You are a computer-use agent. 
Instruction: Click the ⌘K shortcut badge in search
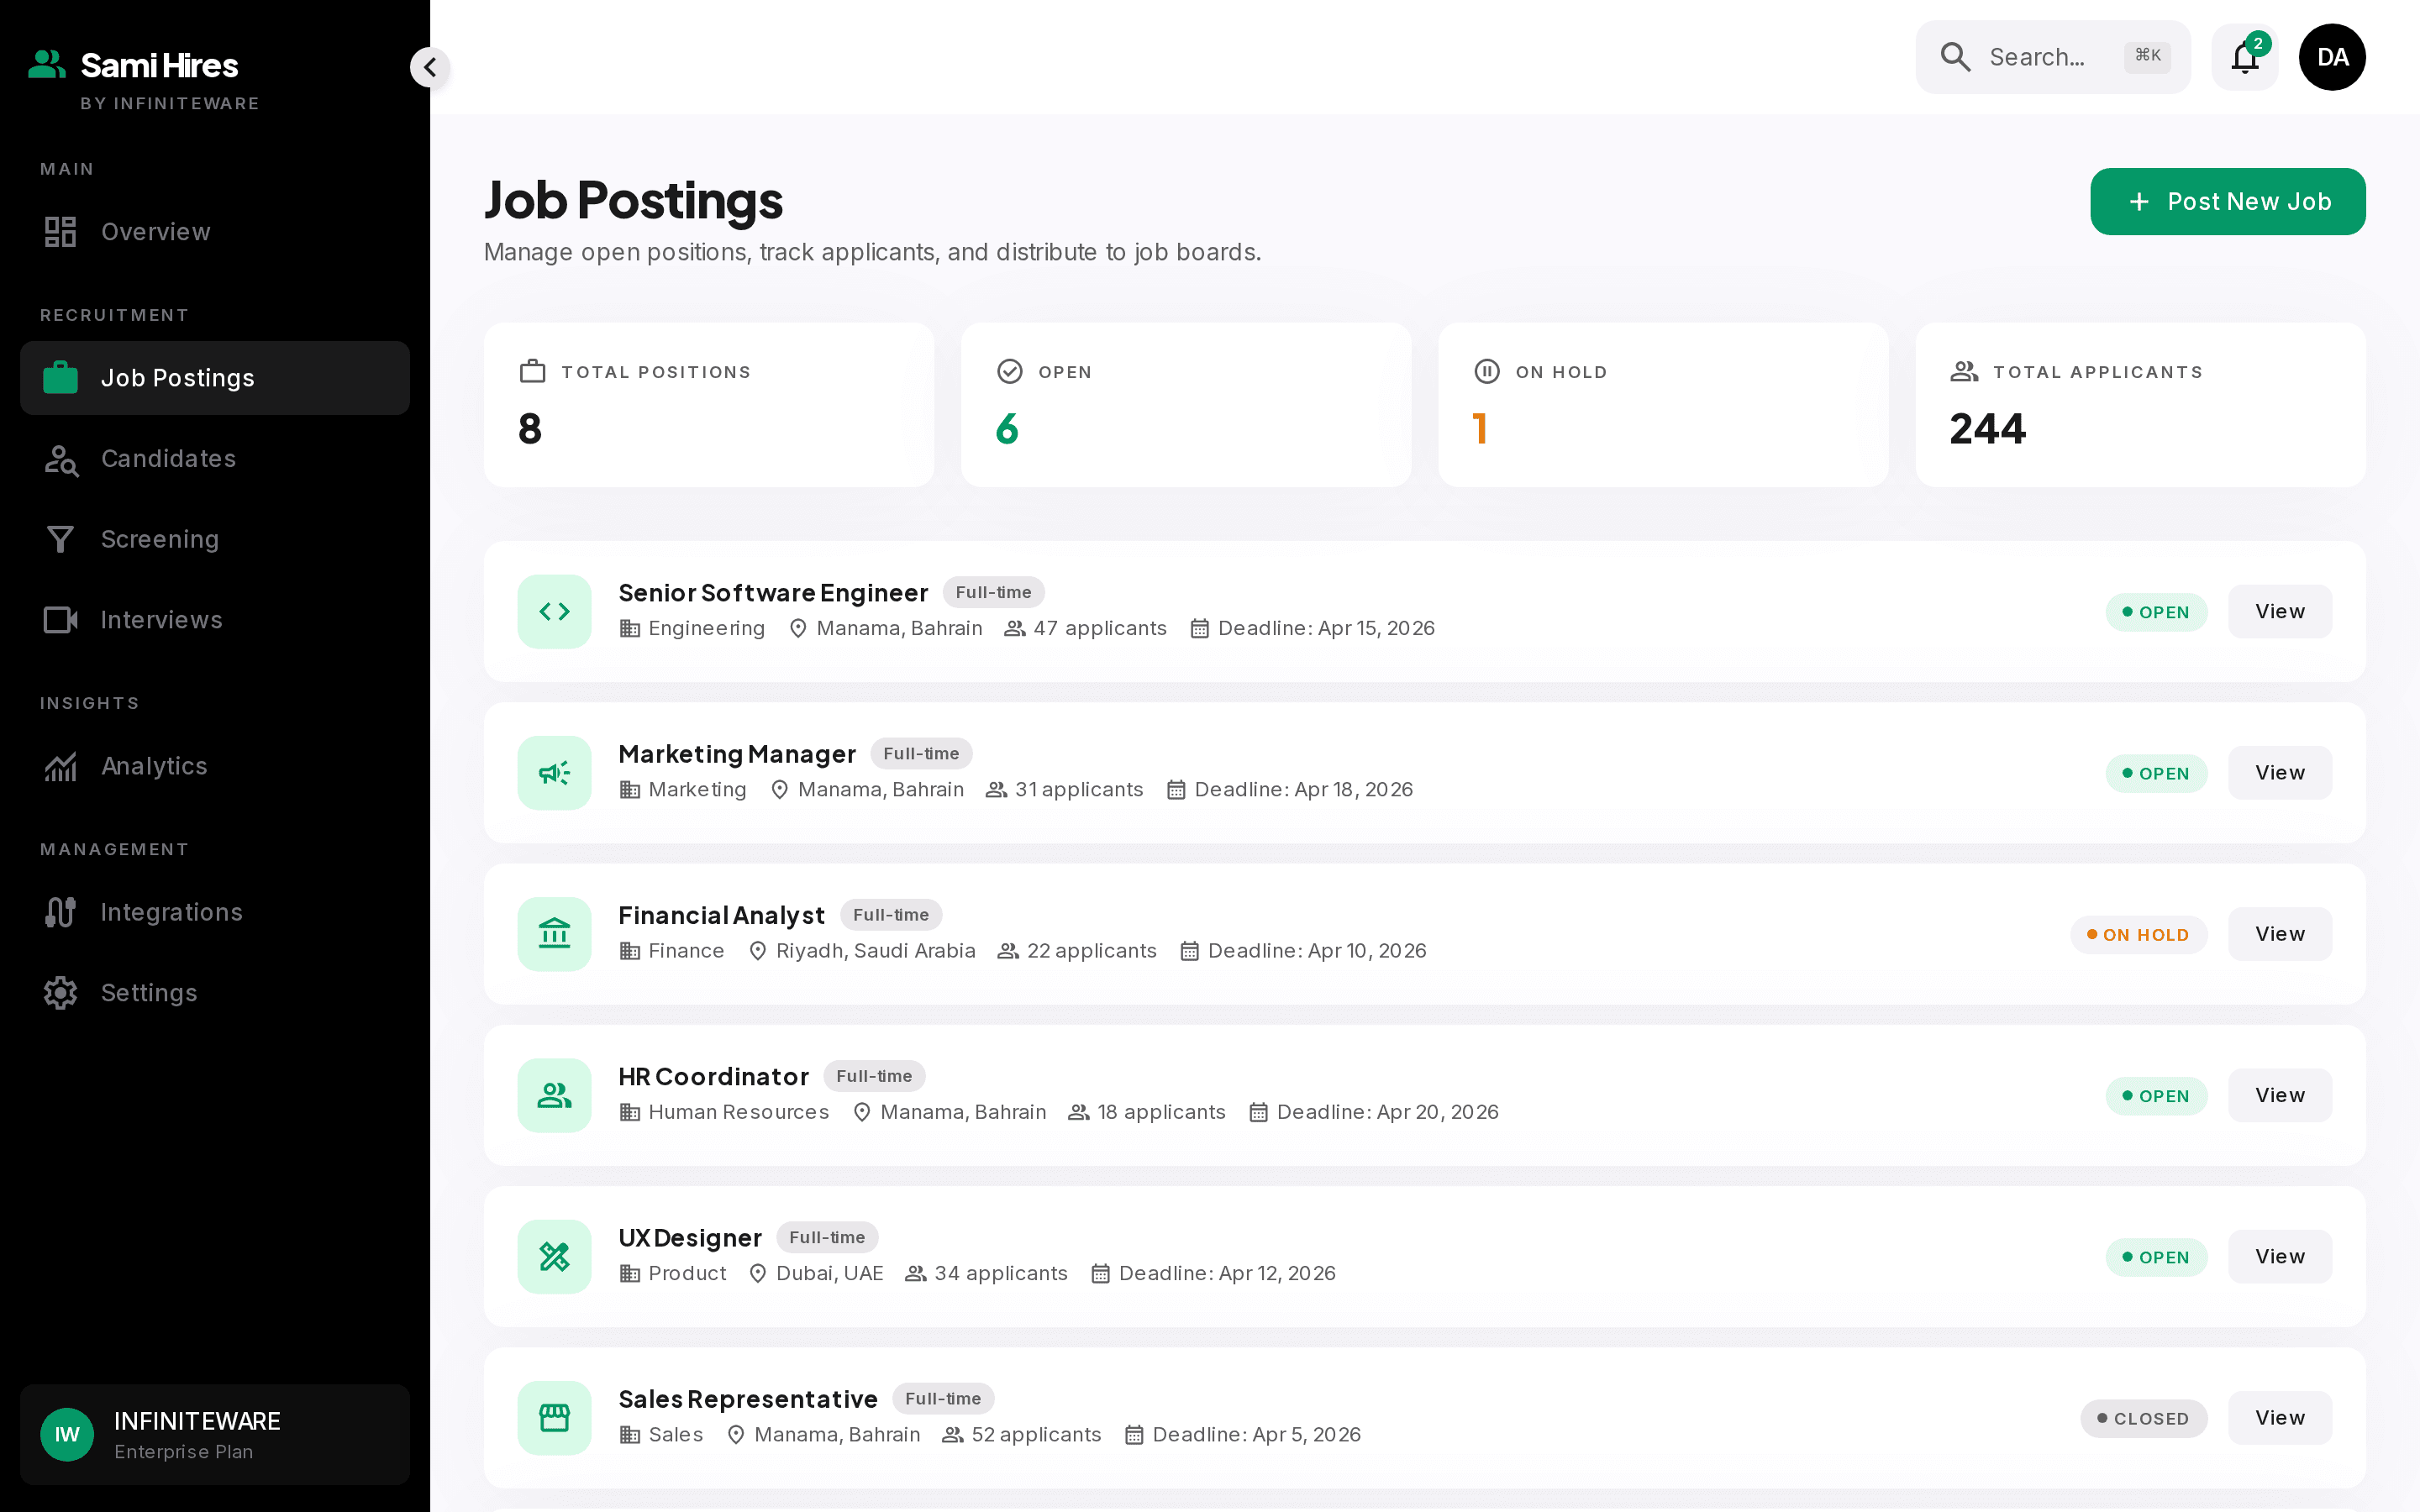(x=2147, y=56)
